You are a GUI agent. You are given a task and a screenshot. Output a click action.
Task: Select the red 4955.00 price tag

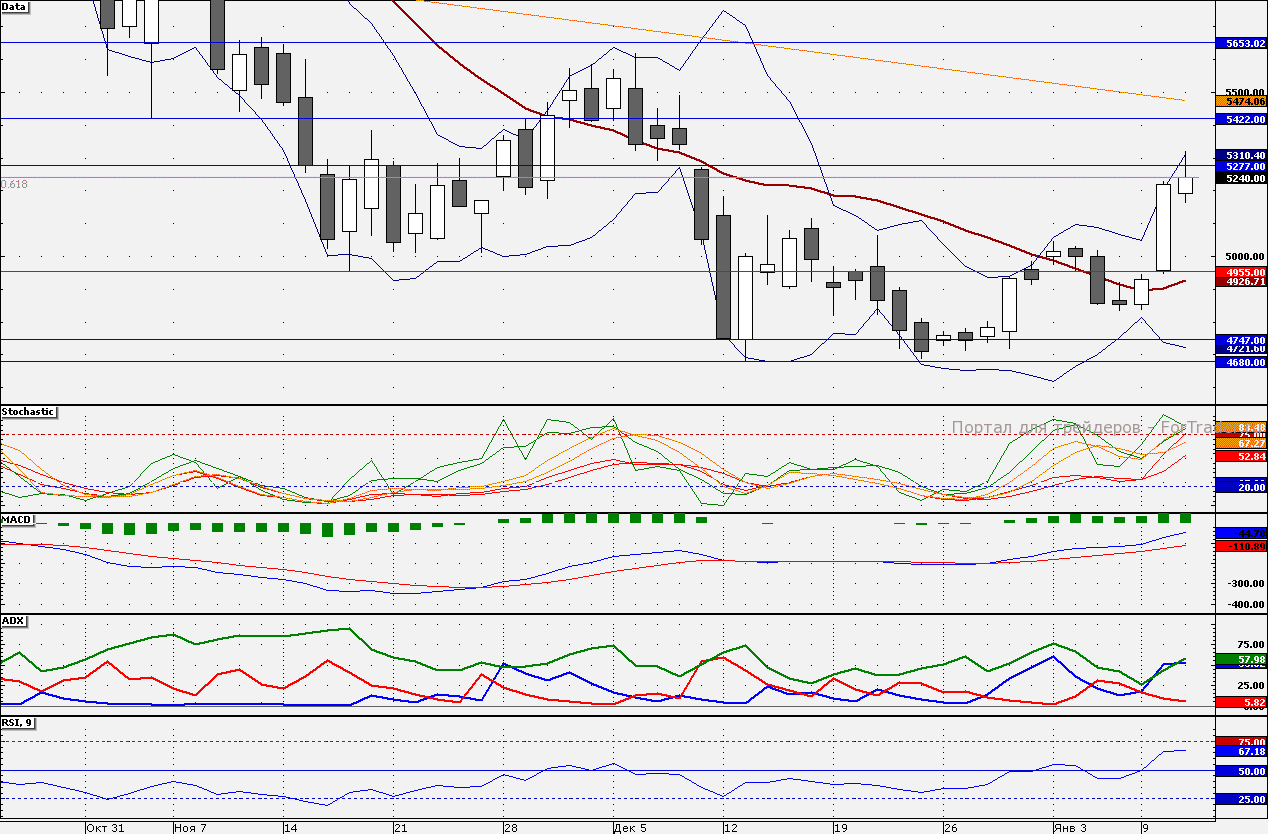1240,271
